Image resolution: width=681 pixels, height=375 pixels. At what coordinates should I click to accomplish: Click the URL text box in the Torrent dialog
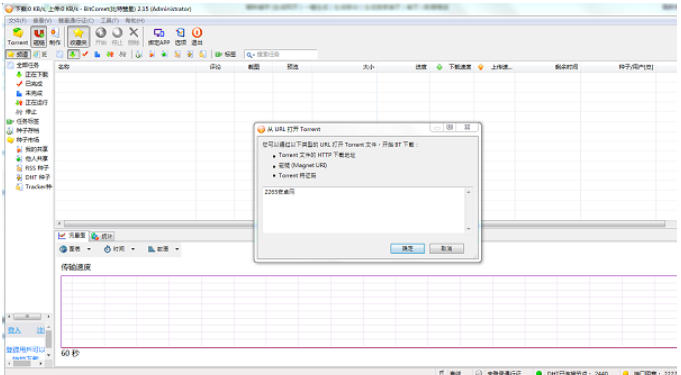click(364, 210)
